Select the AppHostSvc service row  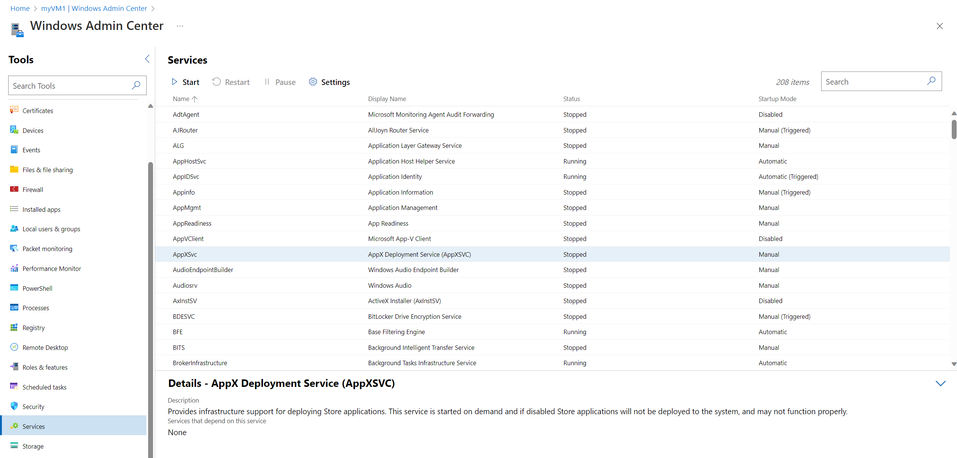552,161
